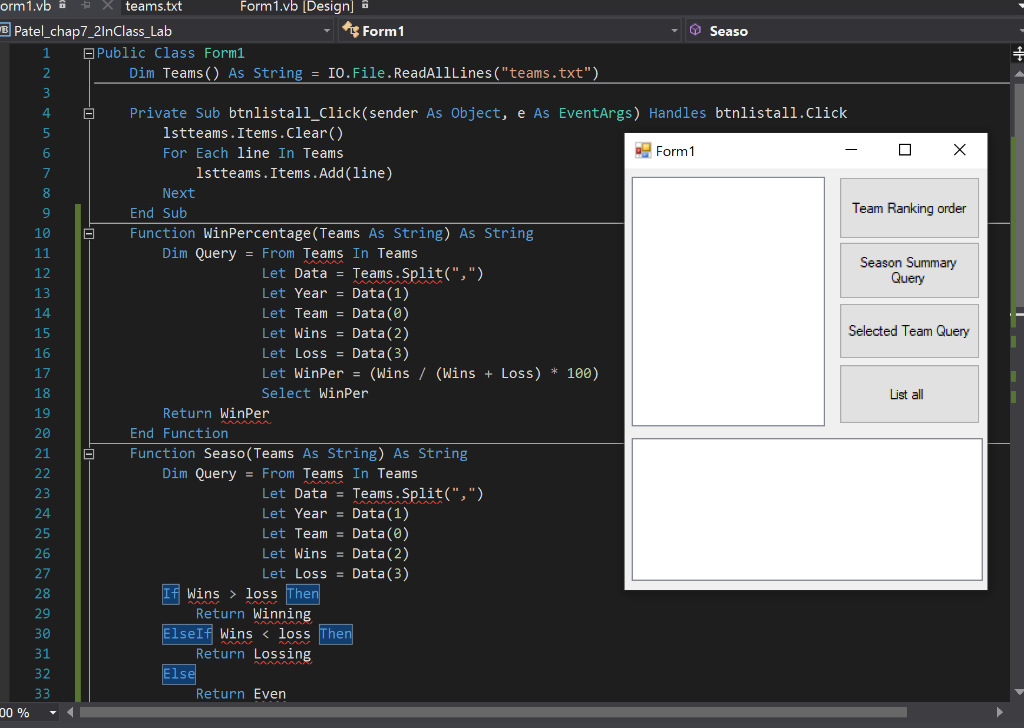The image size is (1024, 728).
Task: Click the method icon beside Seaso in navigation bar
Action: point(696,30)
